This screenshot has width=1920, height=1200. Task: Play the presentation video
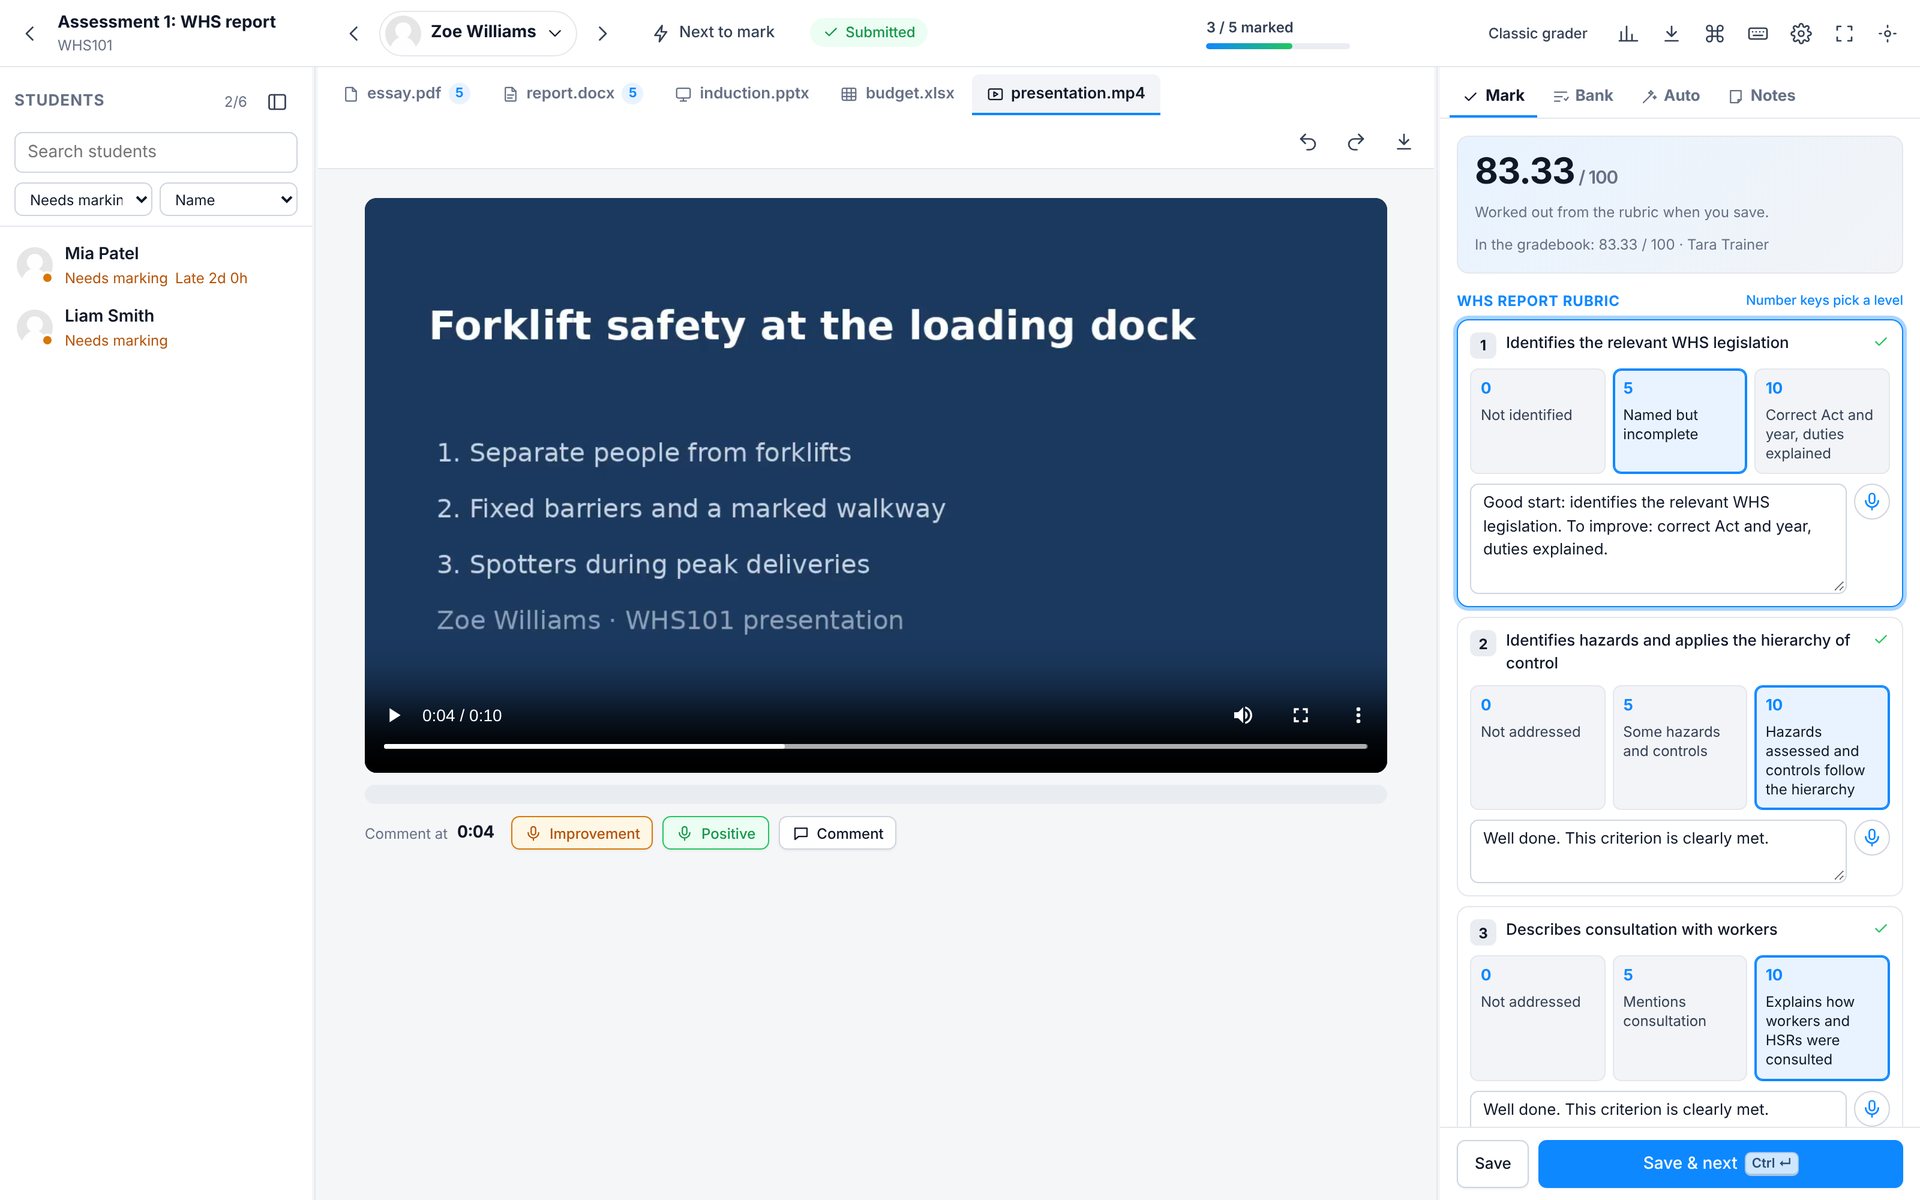[394, 715]
